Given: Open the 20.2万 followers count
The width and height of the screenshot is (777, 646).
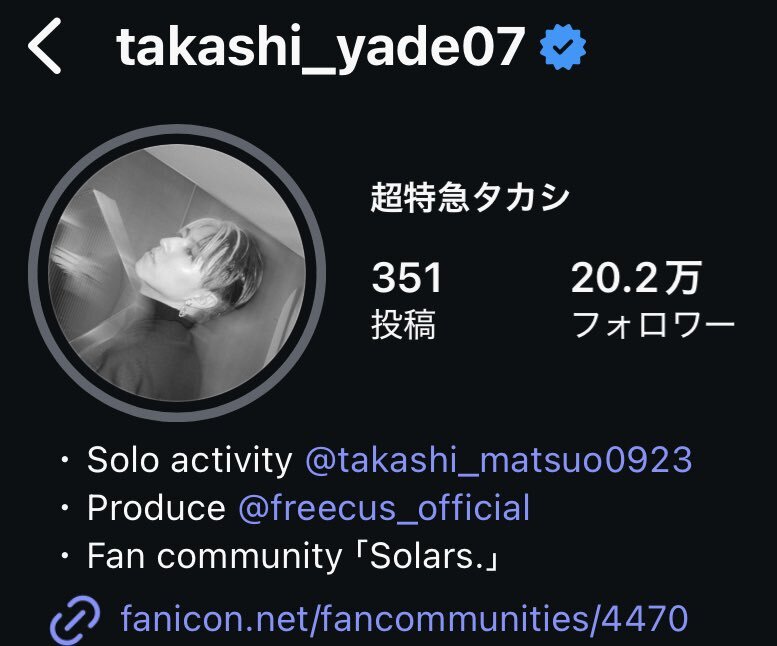Looking at the screenshot, I should coord(636,278).
